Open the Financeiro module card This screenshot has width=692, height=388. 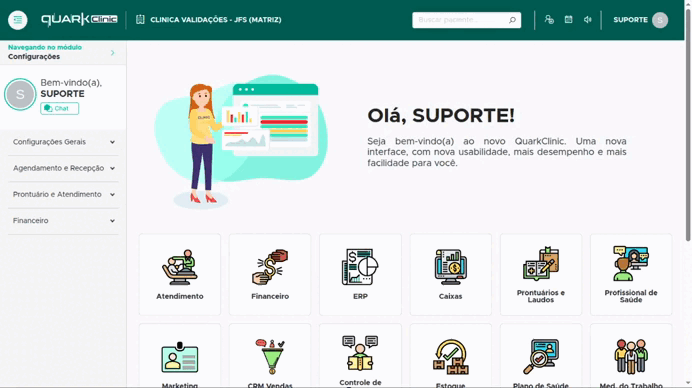point(270,275)
